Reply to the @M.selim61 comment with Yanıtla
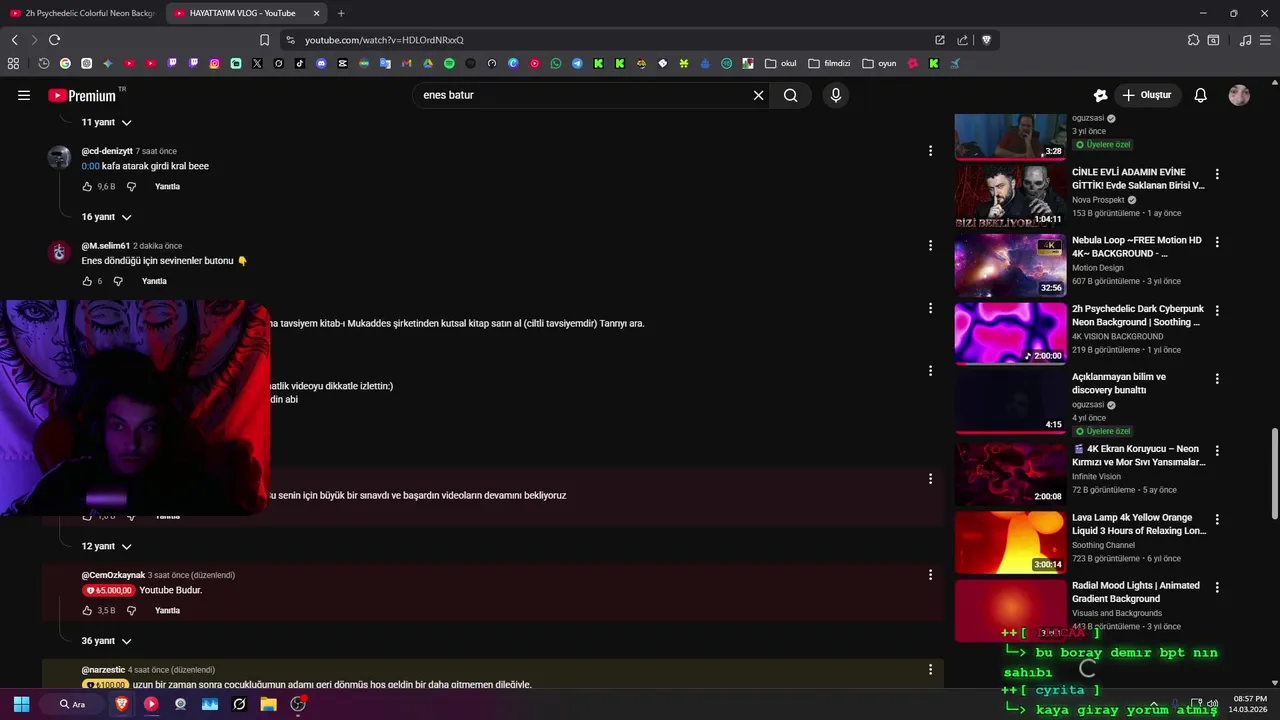 pyautogui.click(x=154, y=281)
